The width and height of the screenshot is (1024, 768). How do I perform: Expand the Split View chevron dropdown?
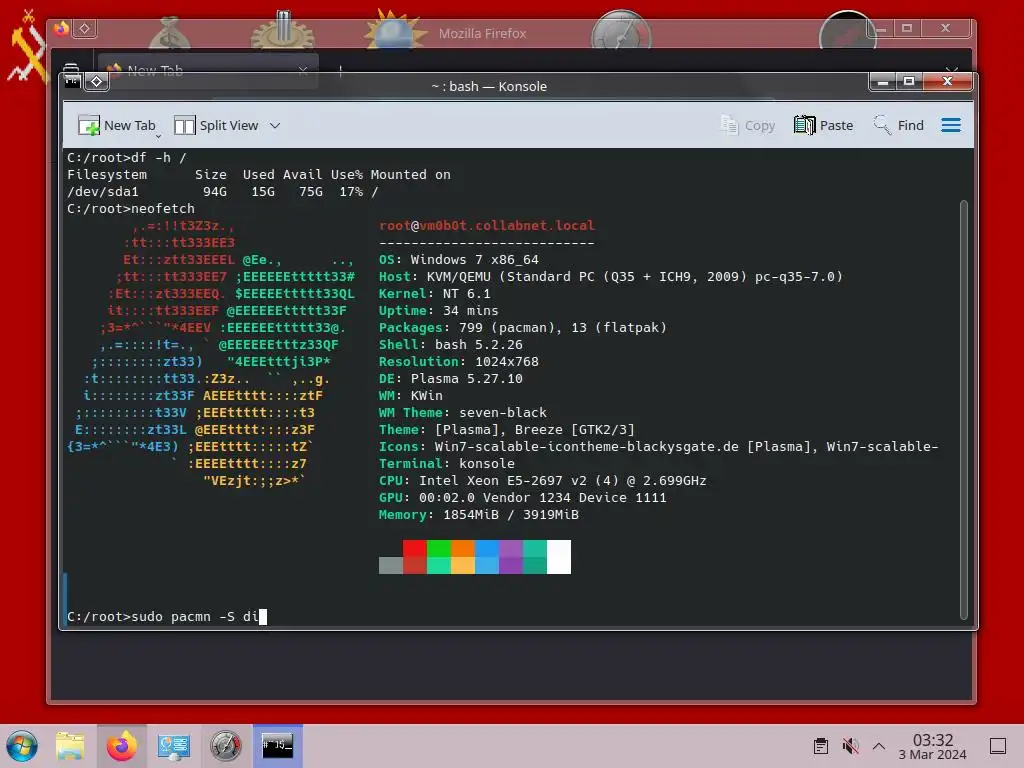point(275,125)
